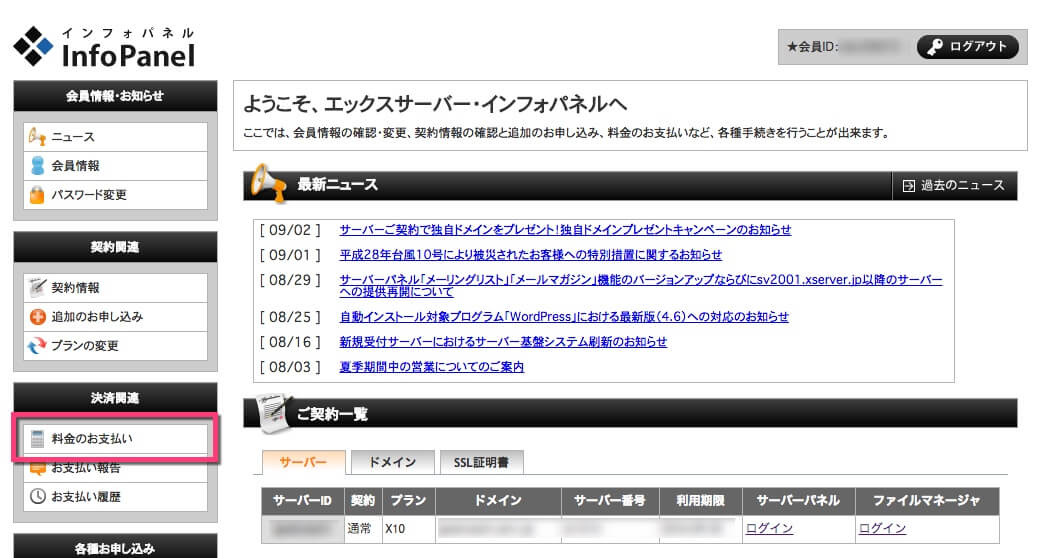
Task: Click the 契約 column header
Action: pyautogui.click(x=363, y=501)
